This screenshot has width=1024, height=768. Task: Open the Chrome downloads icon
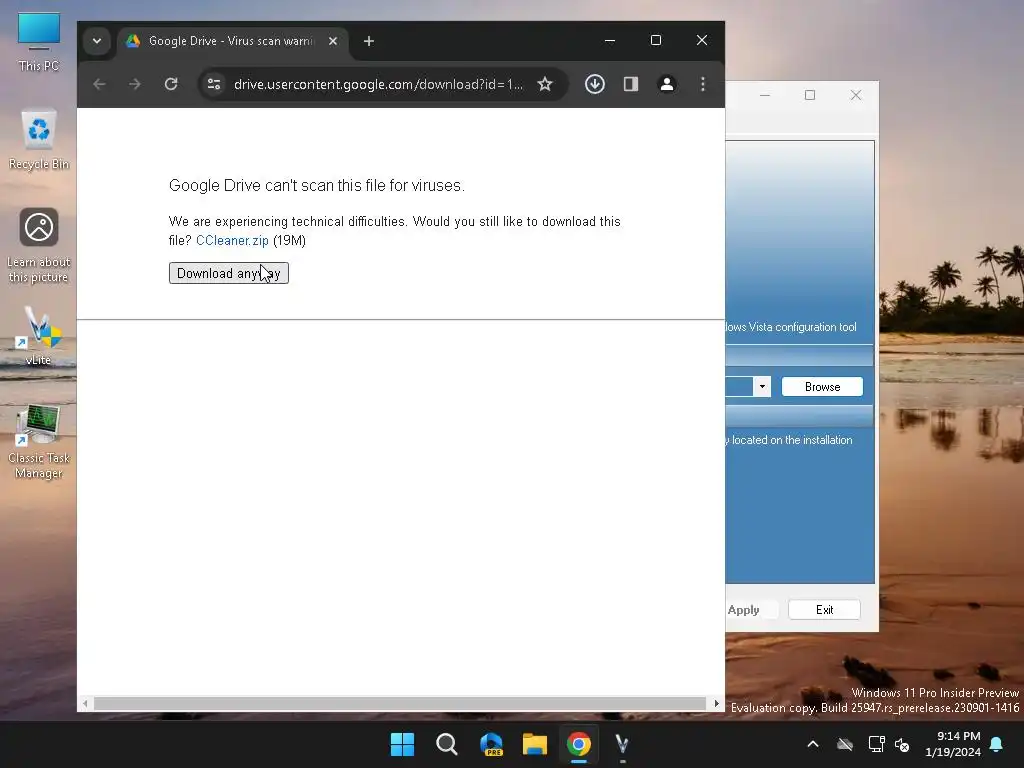coord(594,84)
